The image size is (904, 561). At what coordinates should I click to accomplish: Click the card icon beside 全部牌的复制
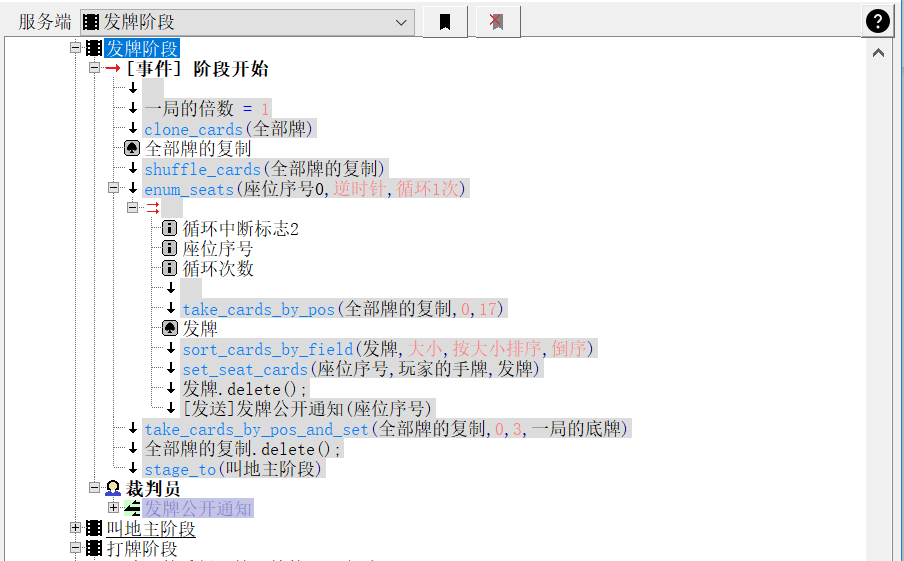coord(132,149)
